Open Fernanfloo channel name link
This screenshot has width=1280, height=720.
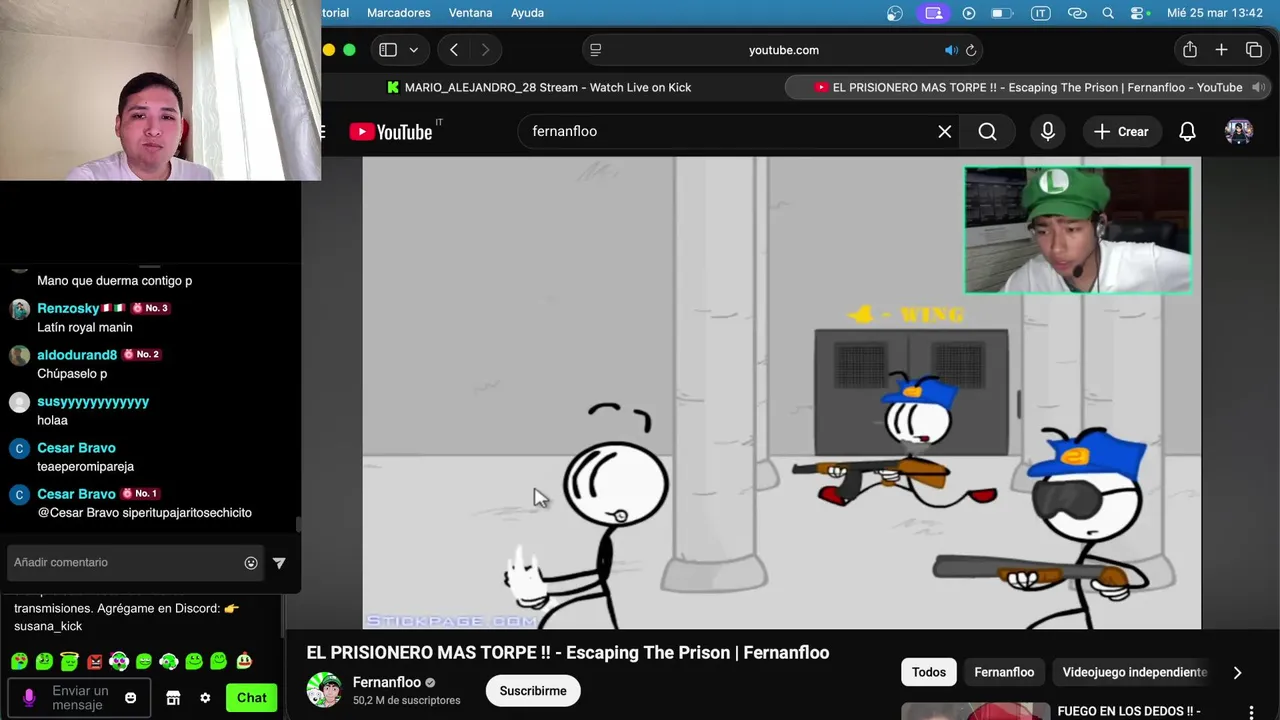(387, 682)
